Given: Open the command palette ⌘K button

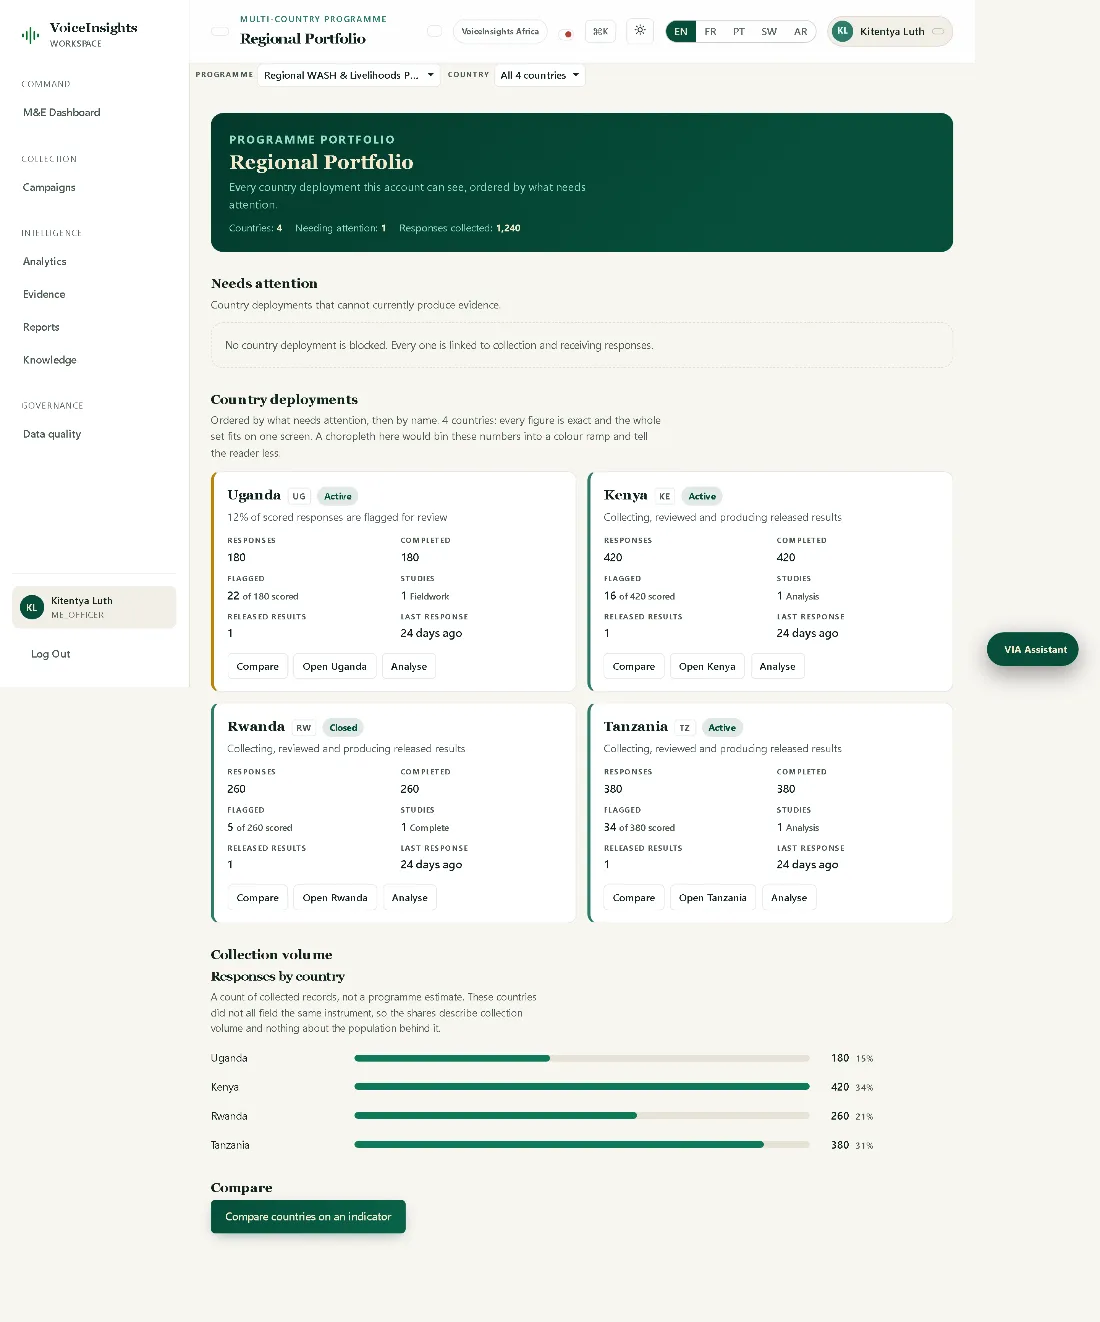Looking at the screenshot, I should click(600, 32).
